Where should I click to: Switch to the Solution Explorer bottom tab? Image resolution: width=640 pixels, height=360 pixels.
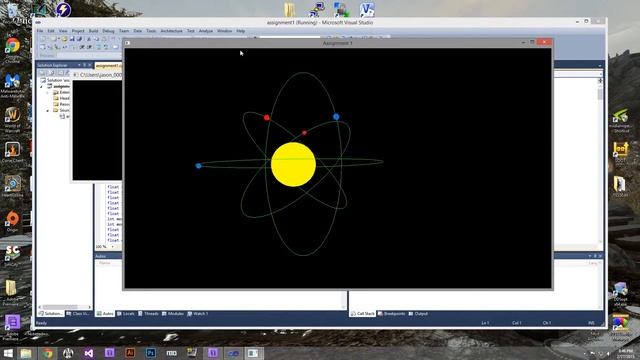[51, 313]
